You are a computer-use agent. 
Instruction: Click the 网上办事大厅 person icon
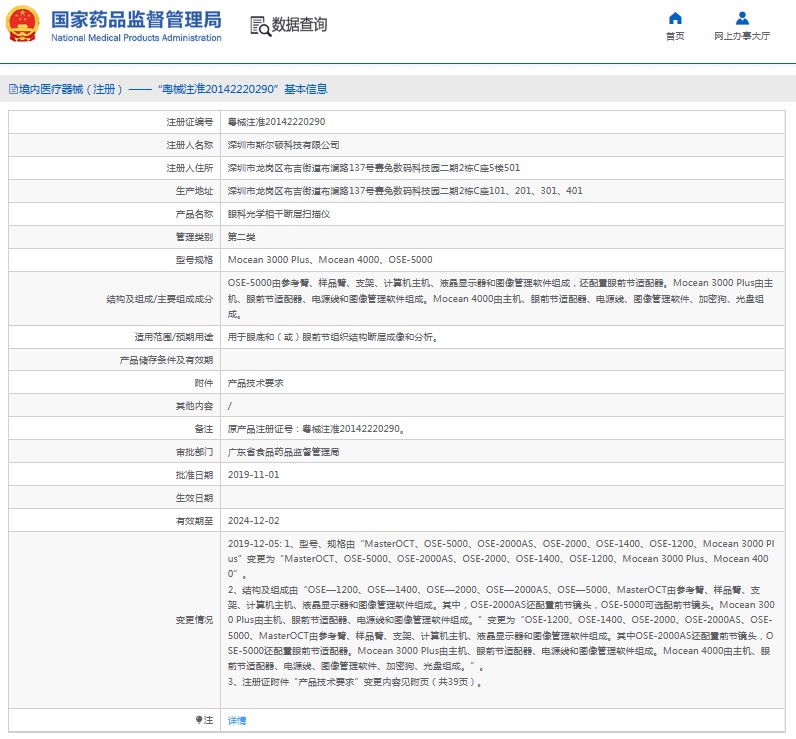(742, 18)
